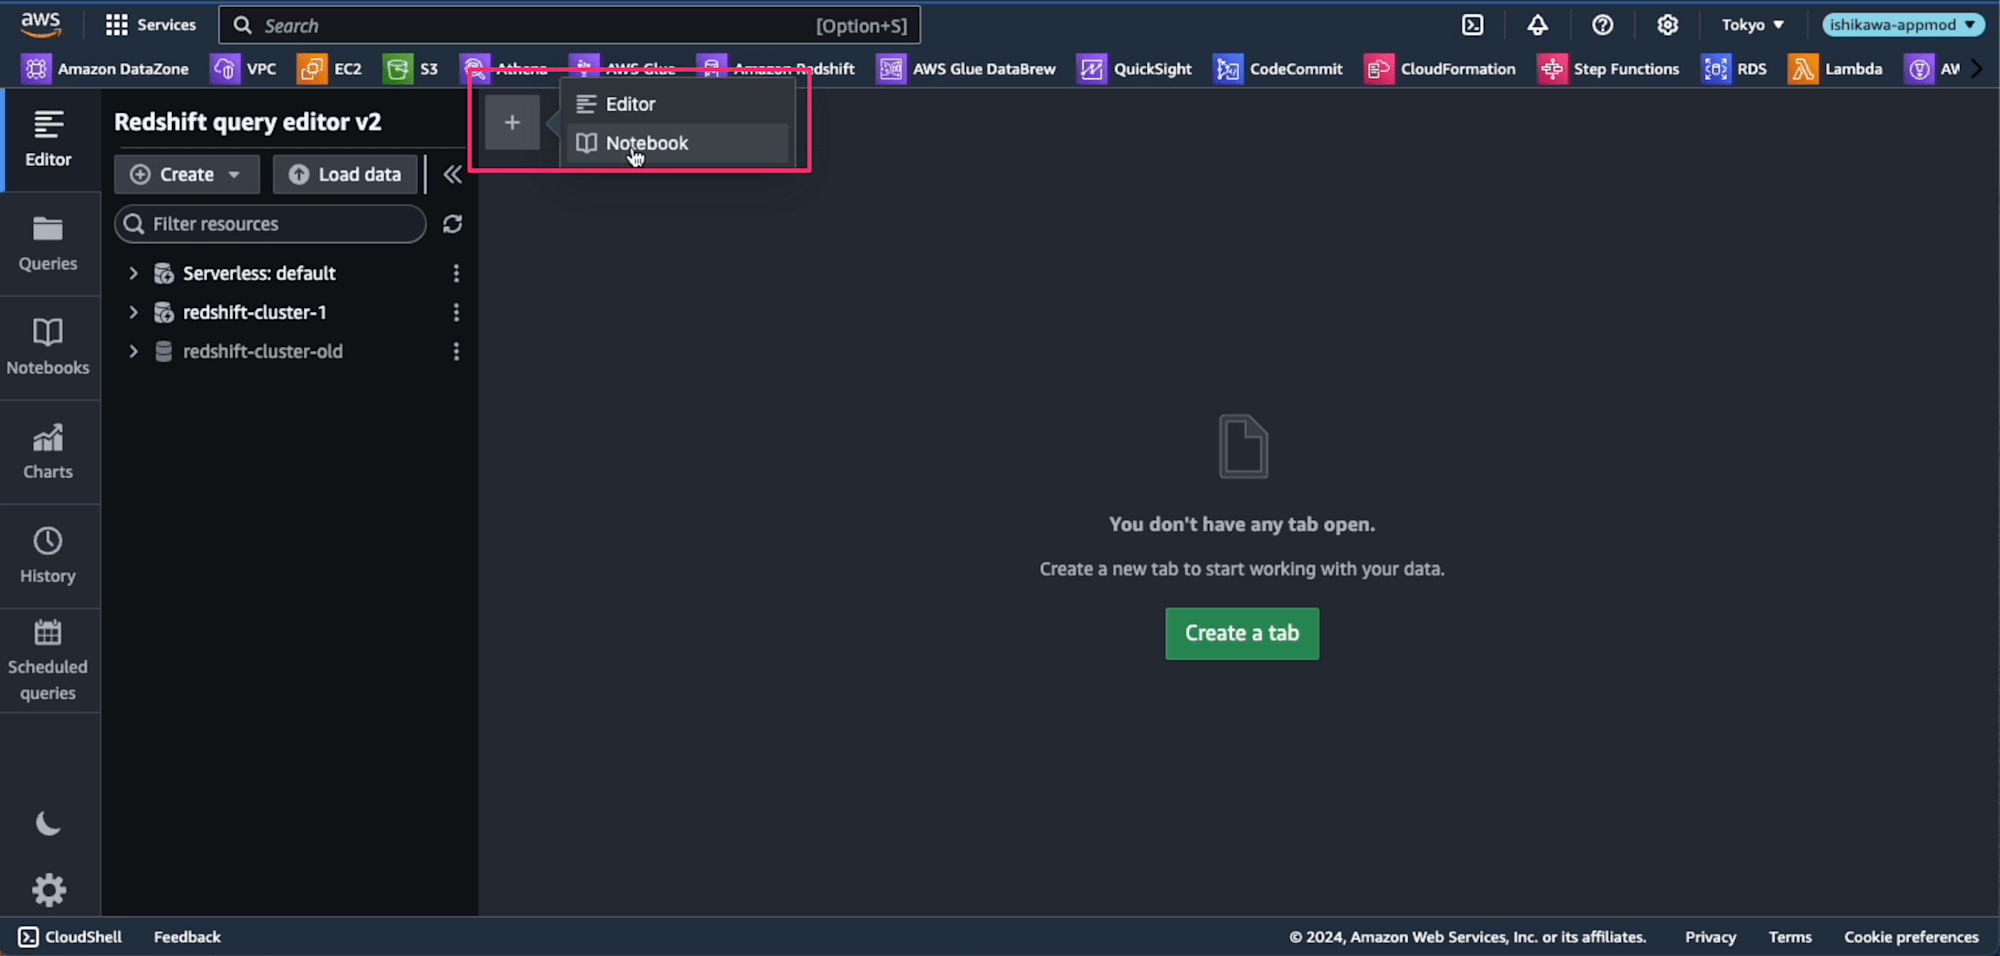Select Editor in the left sidebar
The height and width of the screenshot is (956, 2000).
pos(48,139)
